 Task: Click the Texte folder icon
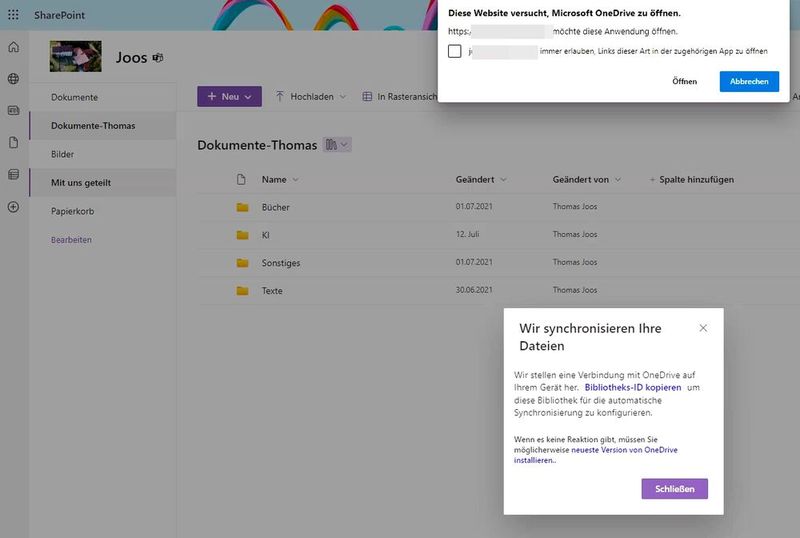click(242, 290)
